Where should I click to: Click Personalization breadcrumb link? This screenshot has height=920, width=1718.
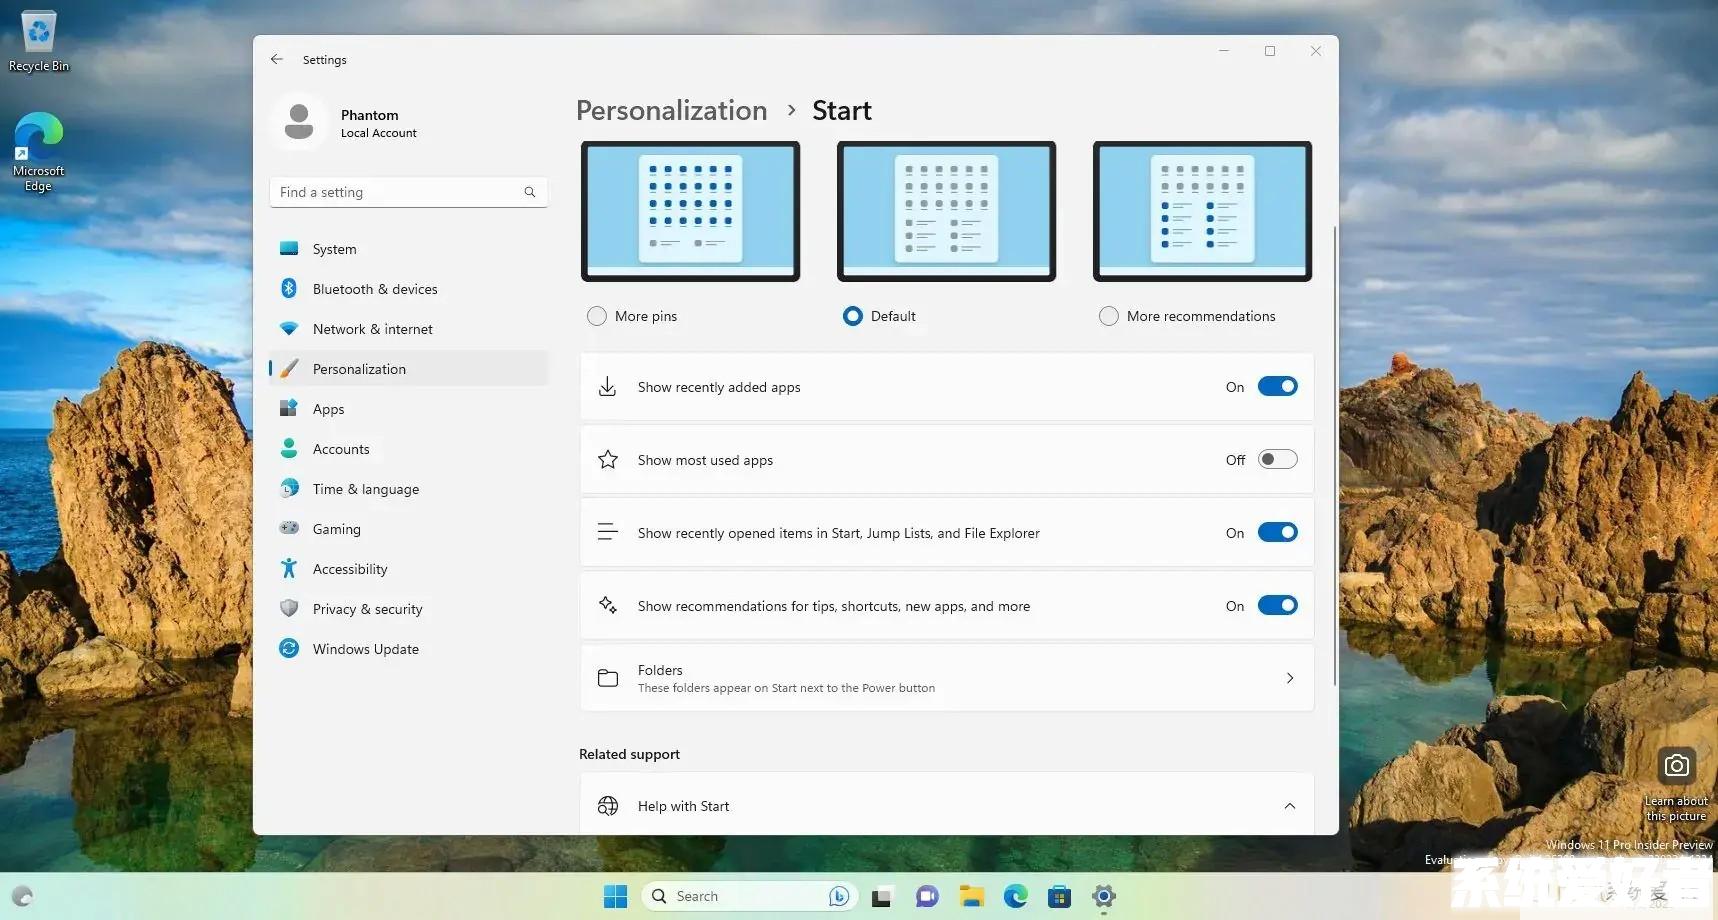click(x=671, y=110)
